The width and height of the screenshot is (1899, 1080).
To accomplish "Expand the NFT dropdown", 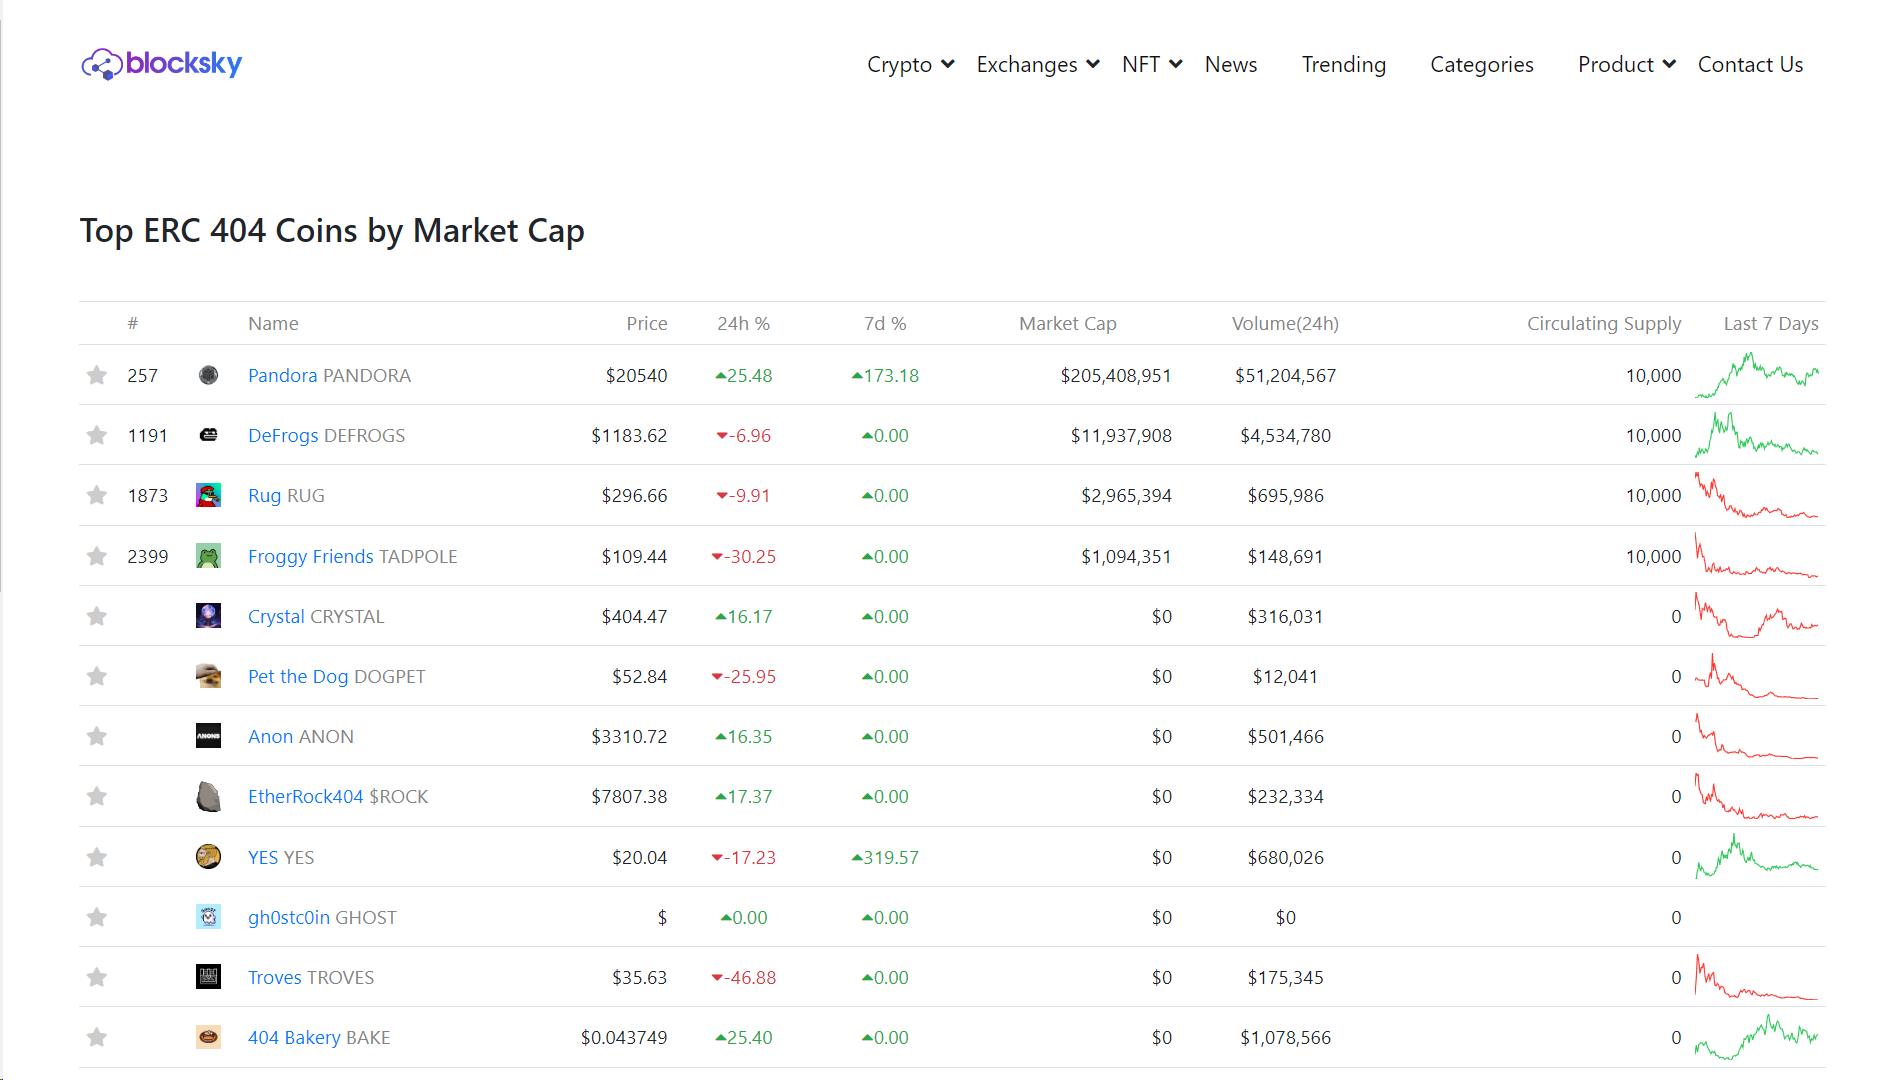I will [x=1152, y=64].
